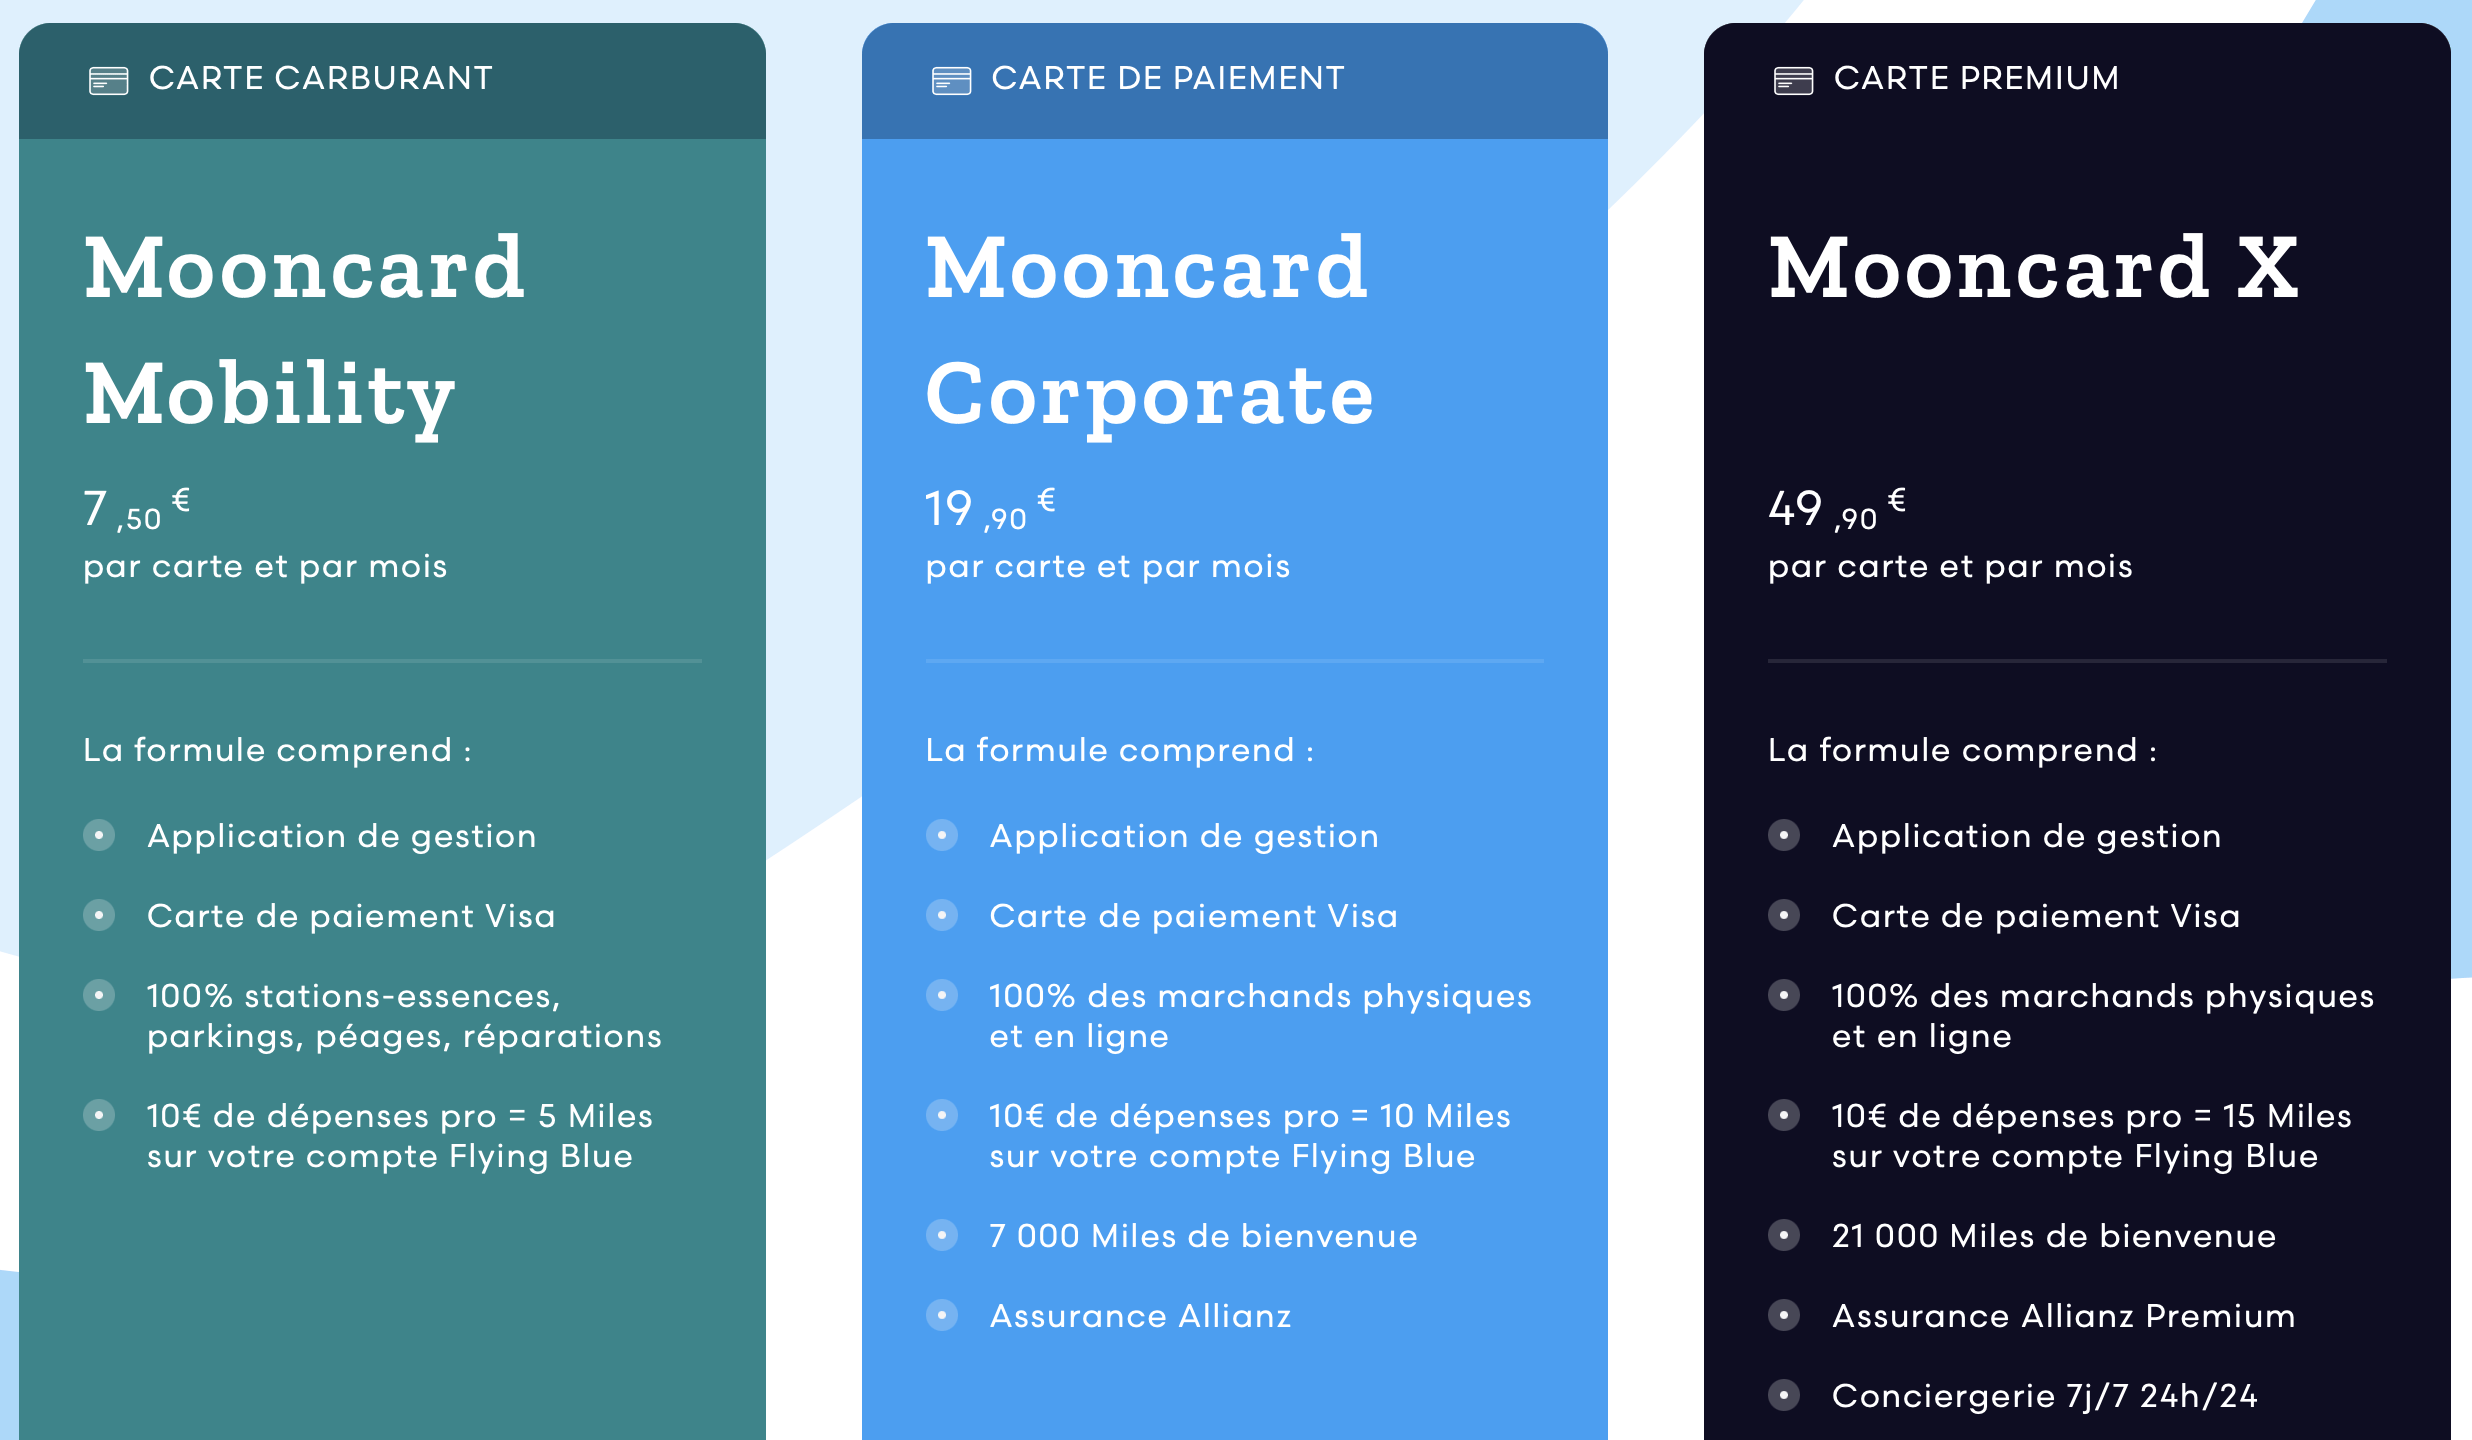Viewport: 2472px width, 1440px height.
Task: Click the CARTE CARBURANT header label
Action: pos(320,78)
